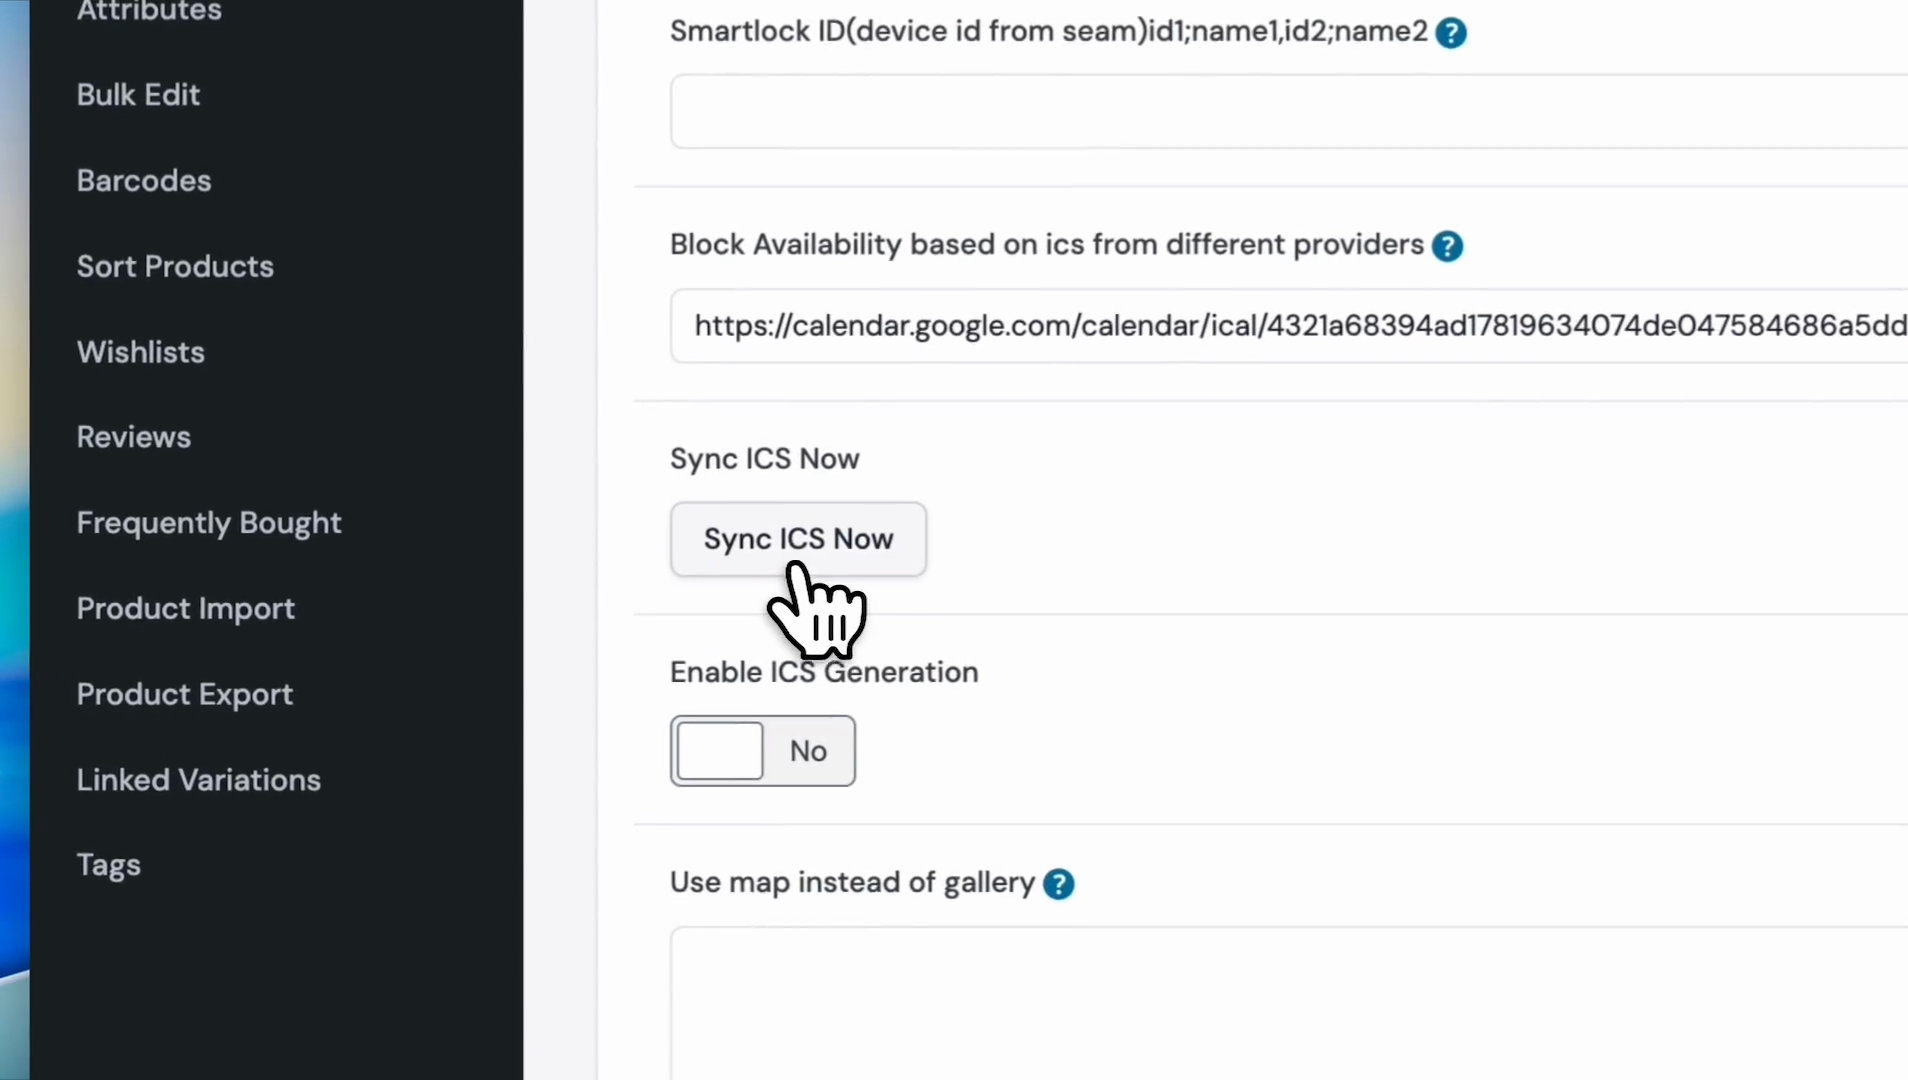Open the Tags sidebar item
The width and height of the screenshot is (1908, 1080).
coord(109,866)
